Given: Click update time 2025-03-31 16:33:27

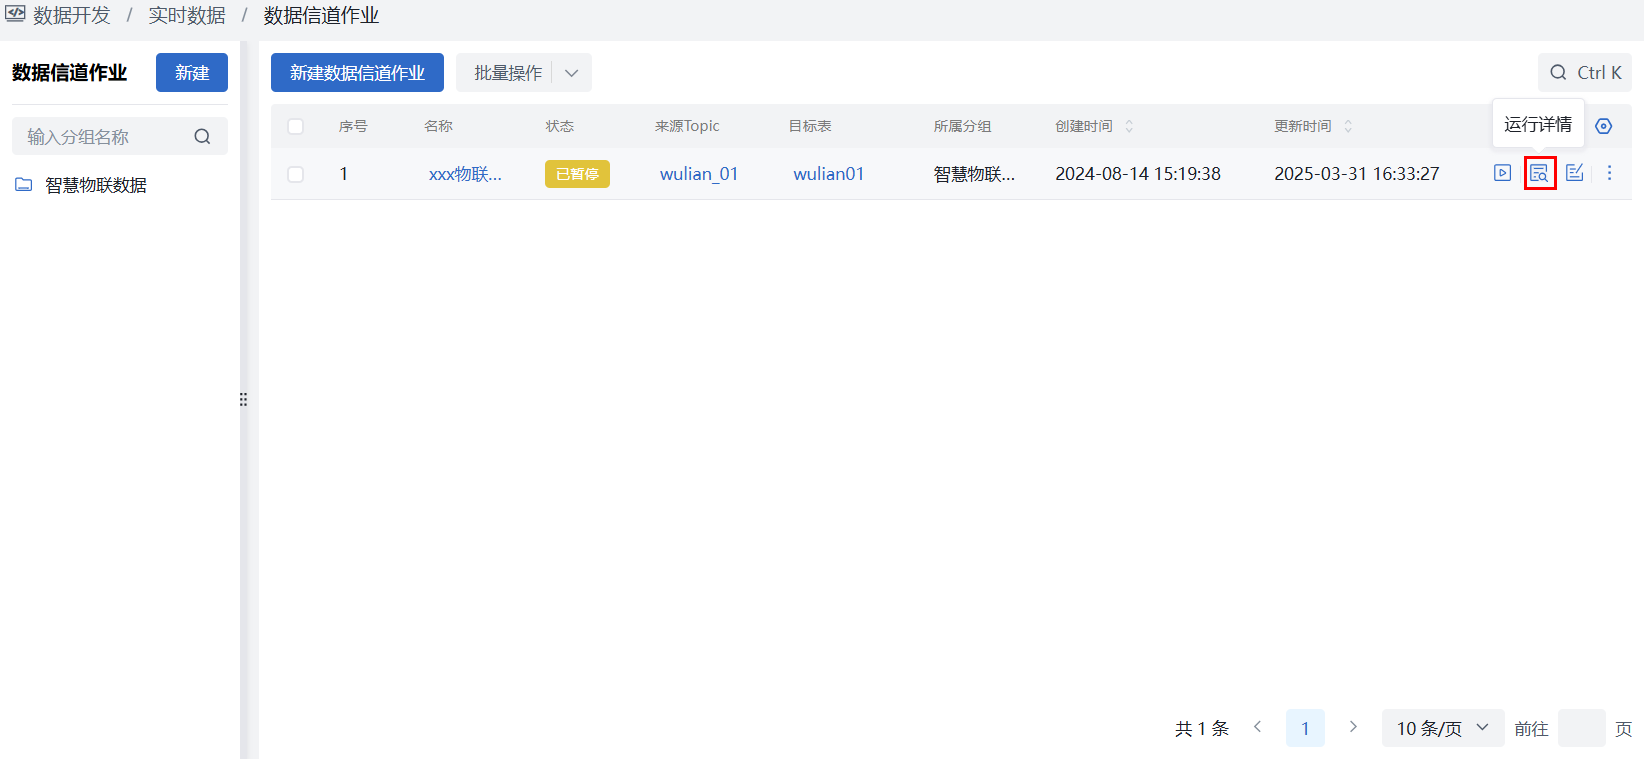Looking at the screenshot, I should click(x=1357, y=174).
